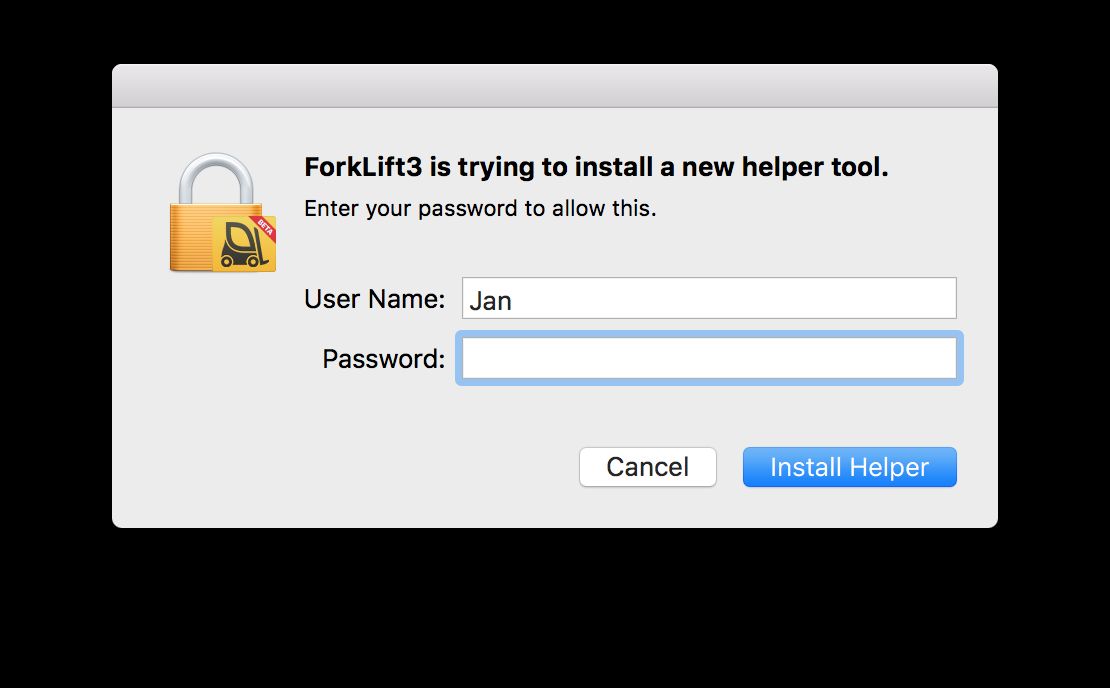Click the black backdrop above the dialog
This screenshot has width=1110, height=688.
[x=554, y=30]
